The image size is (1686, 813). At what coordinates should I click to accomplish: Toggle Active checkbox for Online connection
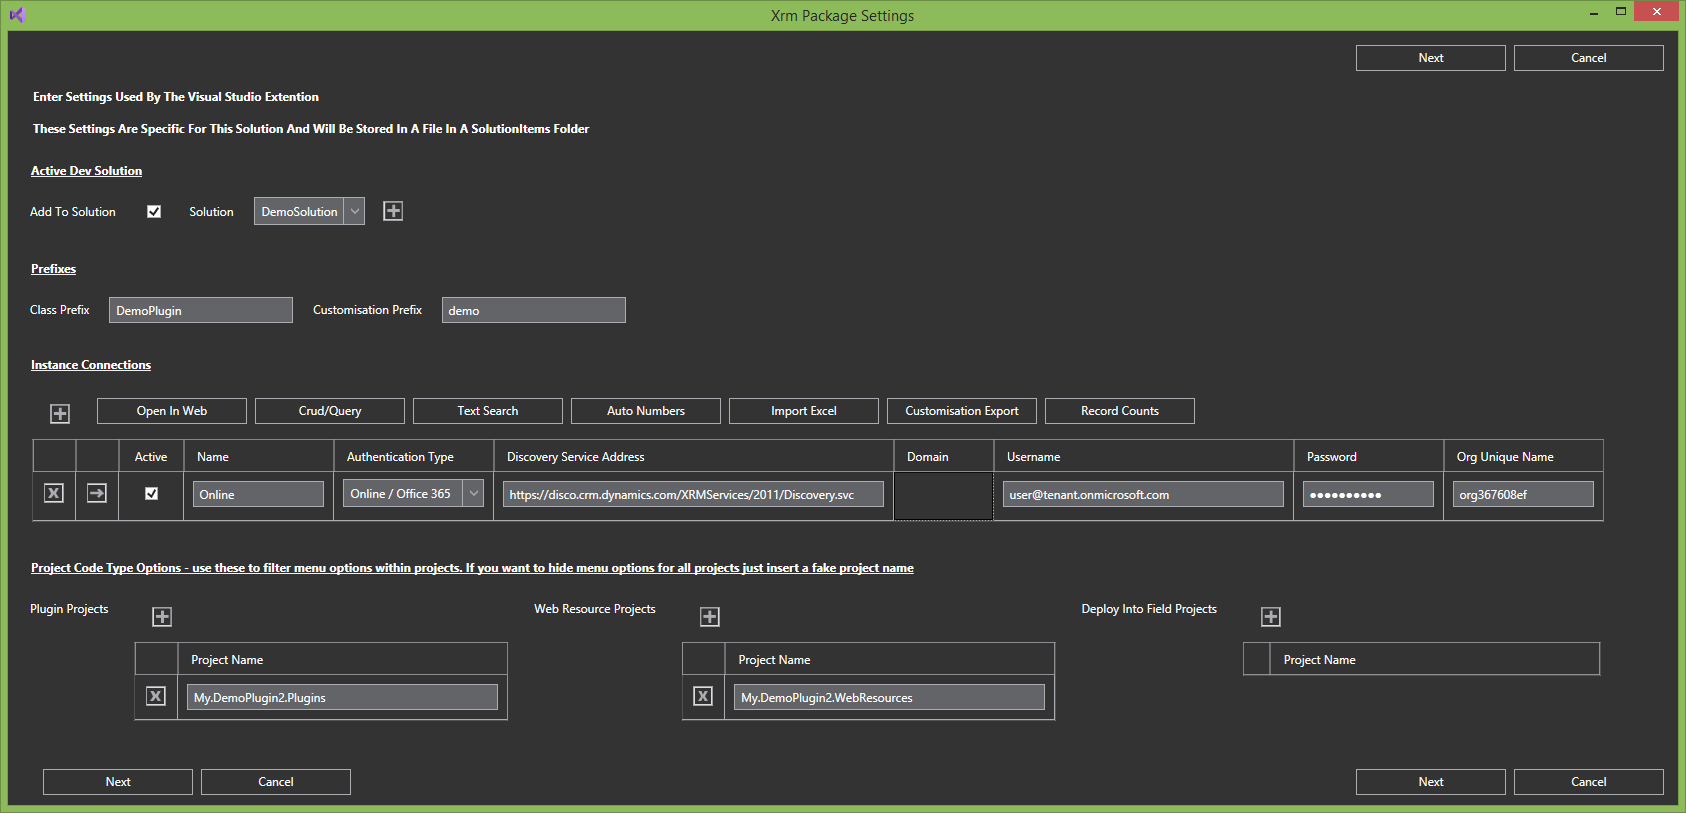pos(151,493)
